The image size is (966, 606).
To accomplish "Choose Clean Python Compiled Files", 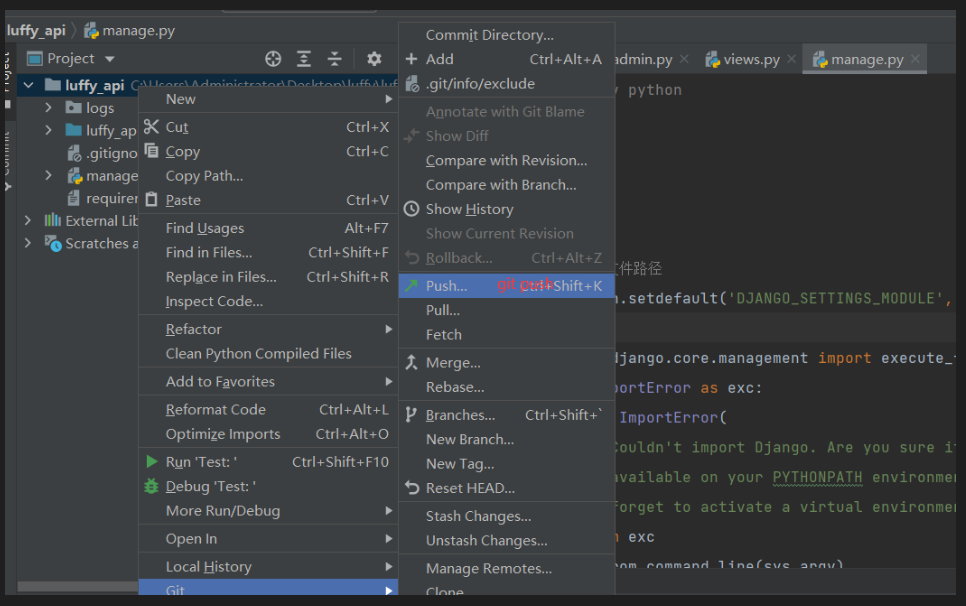I will tap(269, 354).
